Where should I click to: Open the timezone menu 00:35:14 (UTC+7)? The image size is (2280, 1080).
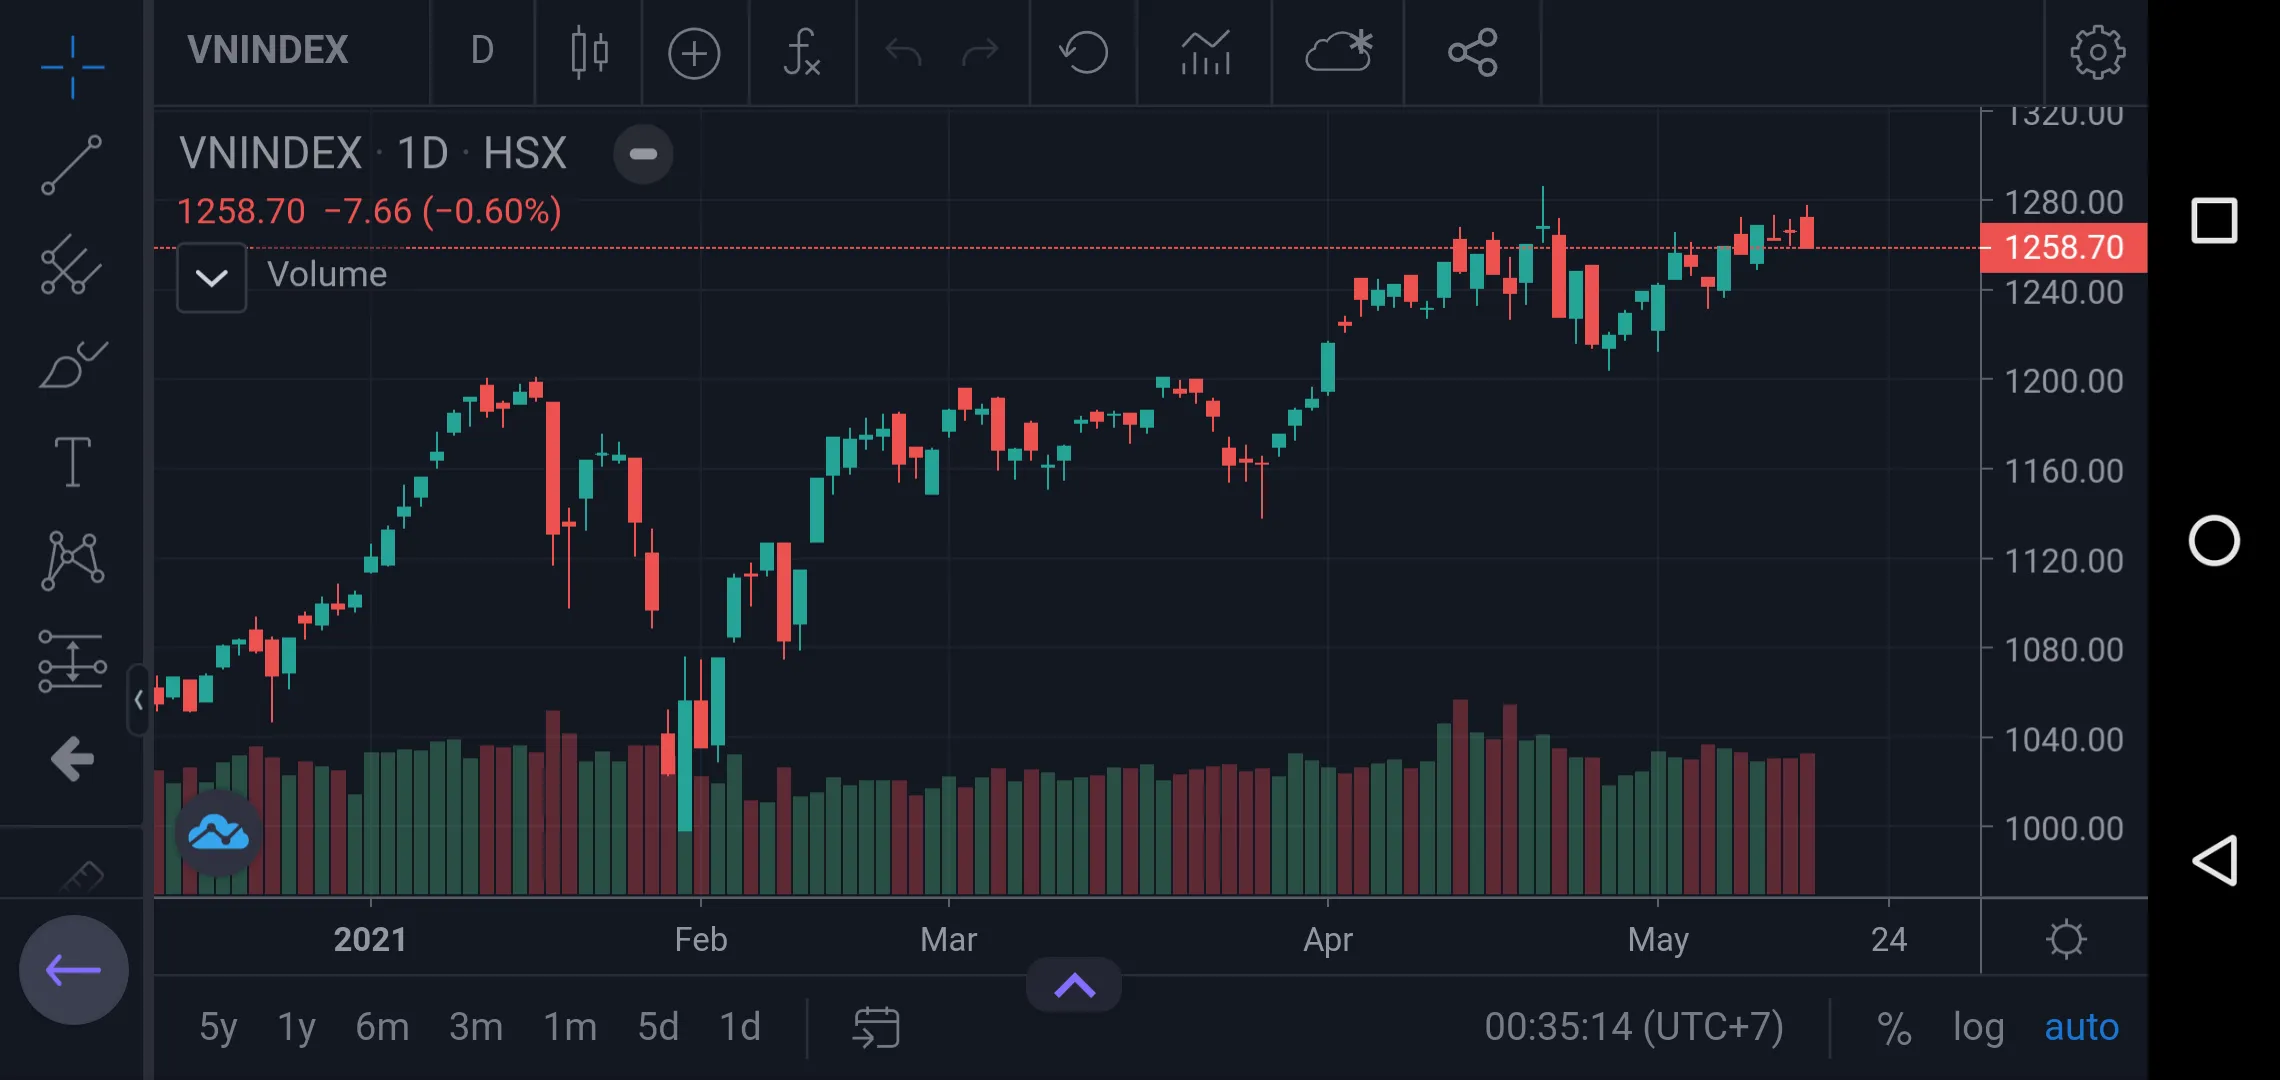[1634, 1027]
